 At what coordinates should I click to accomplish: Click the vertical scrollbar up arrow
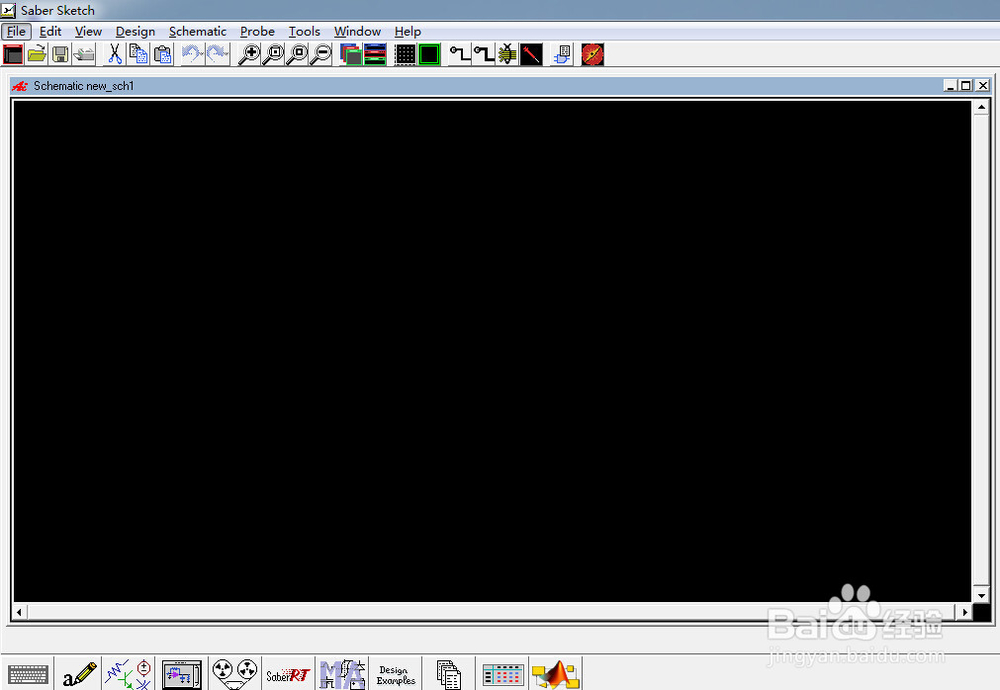click(x=981, y=107)
